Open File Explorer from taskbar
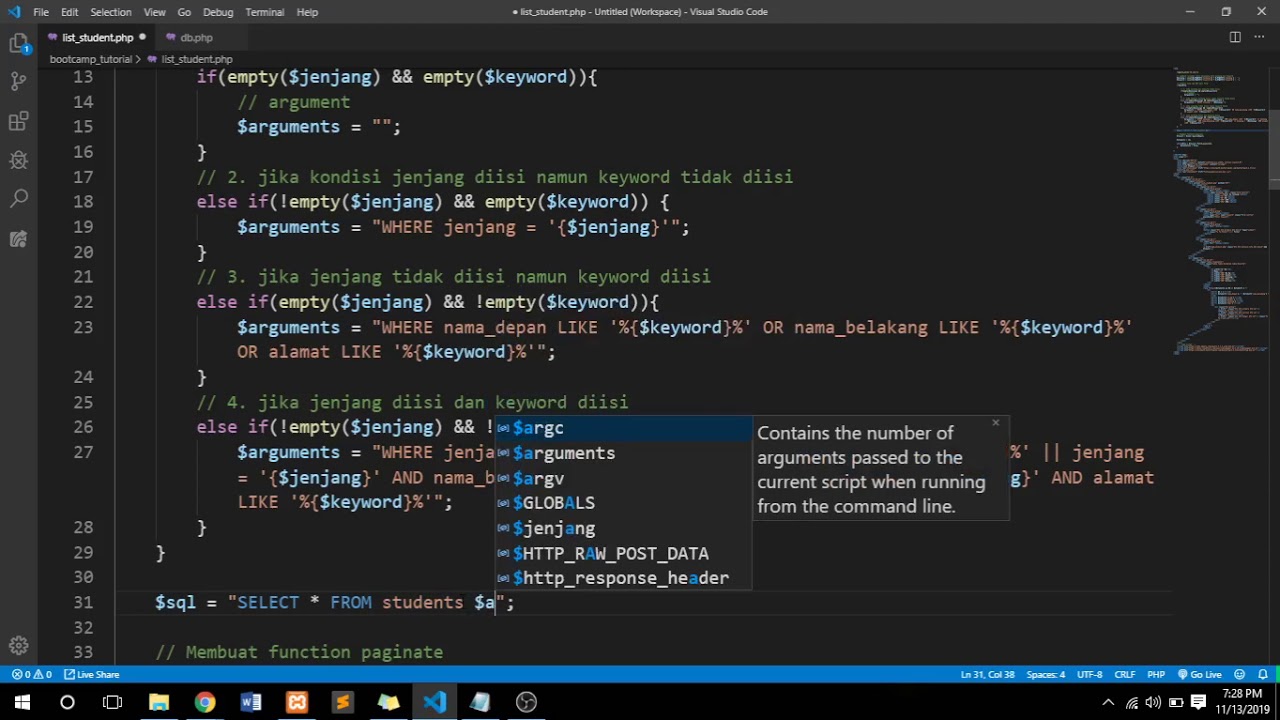This screenshot has width=1280, height=720. click(159, 702)
